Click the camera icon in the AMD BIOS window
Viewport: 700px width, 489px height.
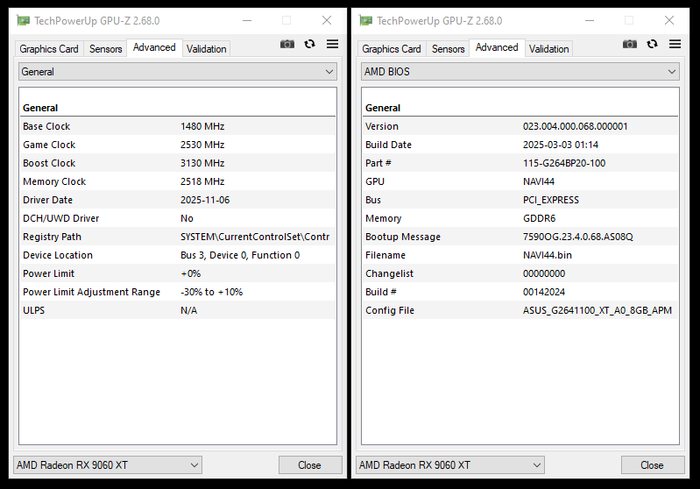point(630,44)
